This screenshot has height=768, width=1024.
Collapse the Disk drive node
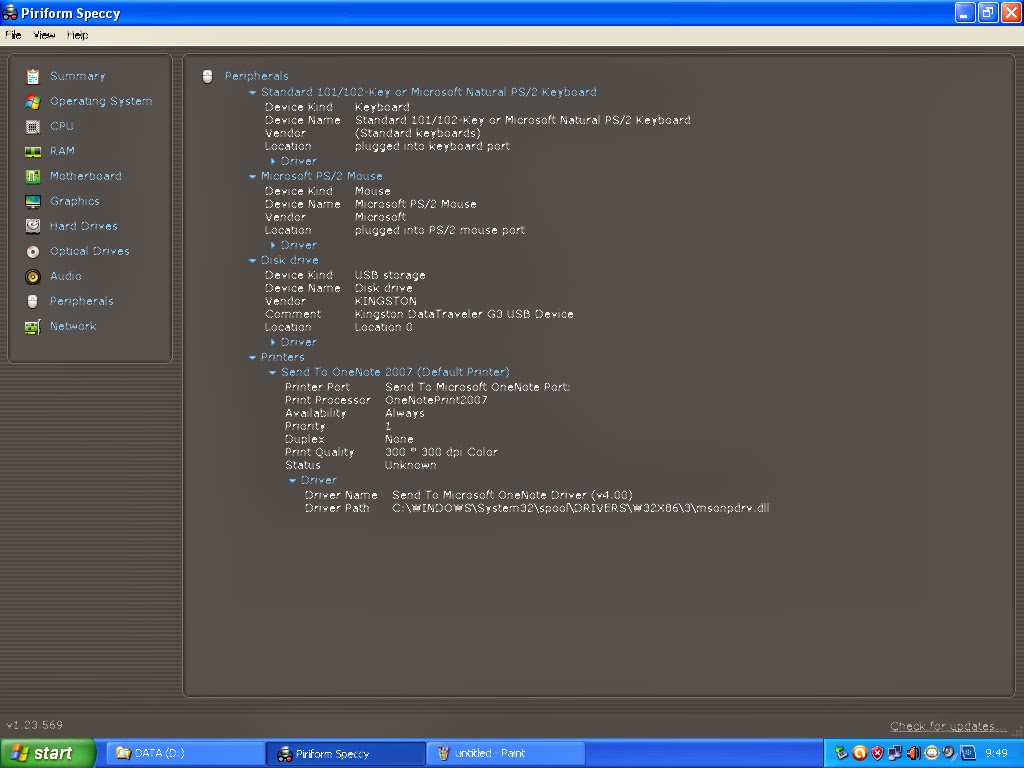(x=253, y=261)
